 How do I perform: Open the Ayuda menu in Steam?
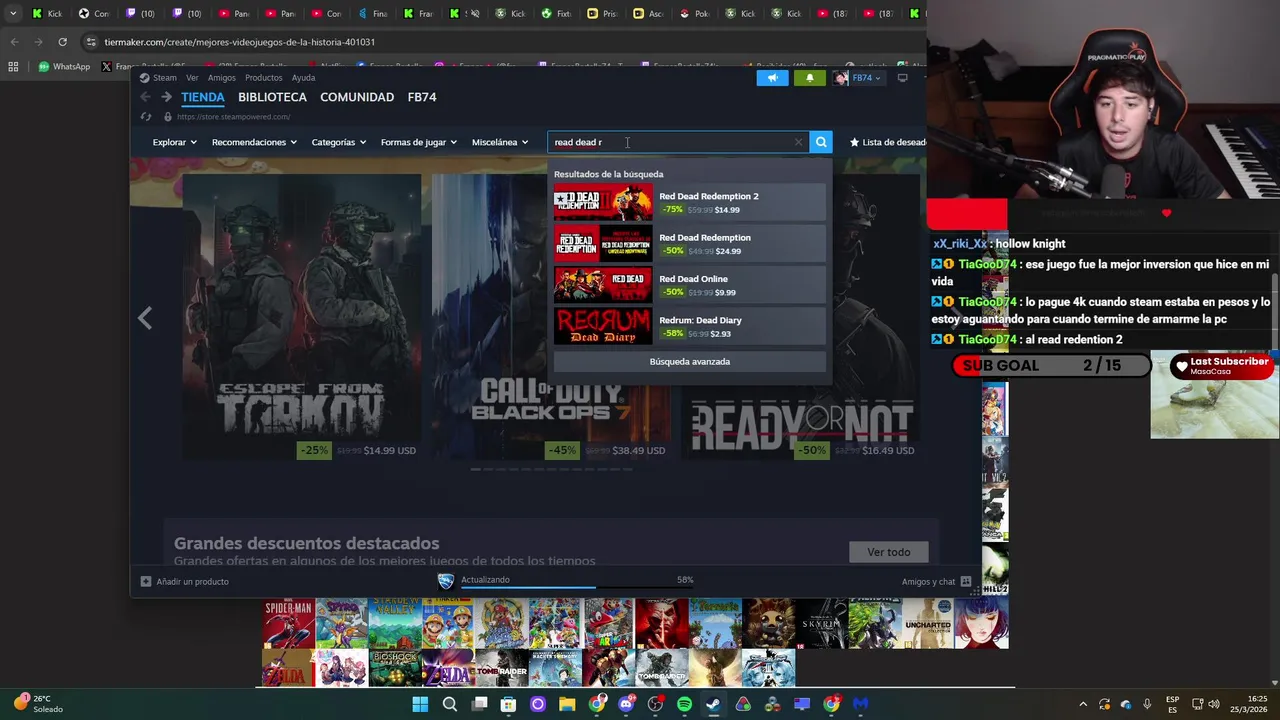(x=303, y=78)
